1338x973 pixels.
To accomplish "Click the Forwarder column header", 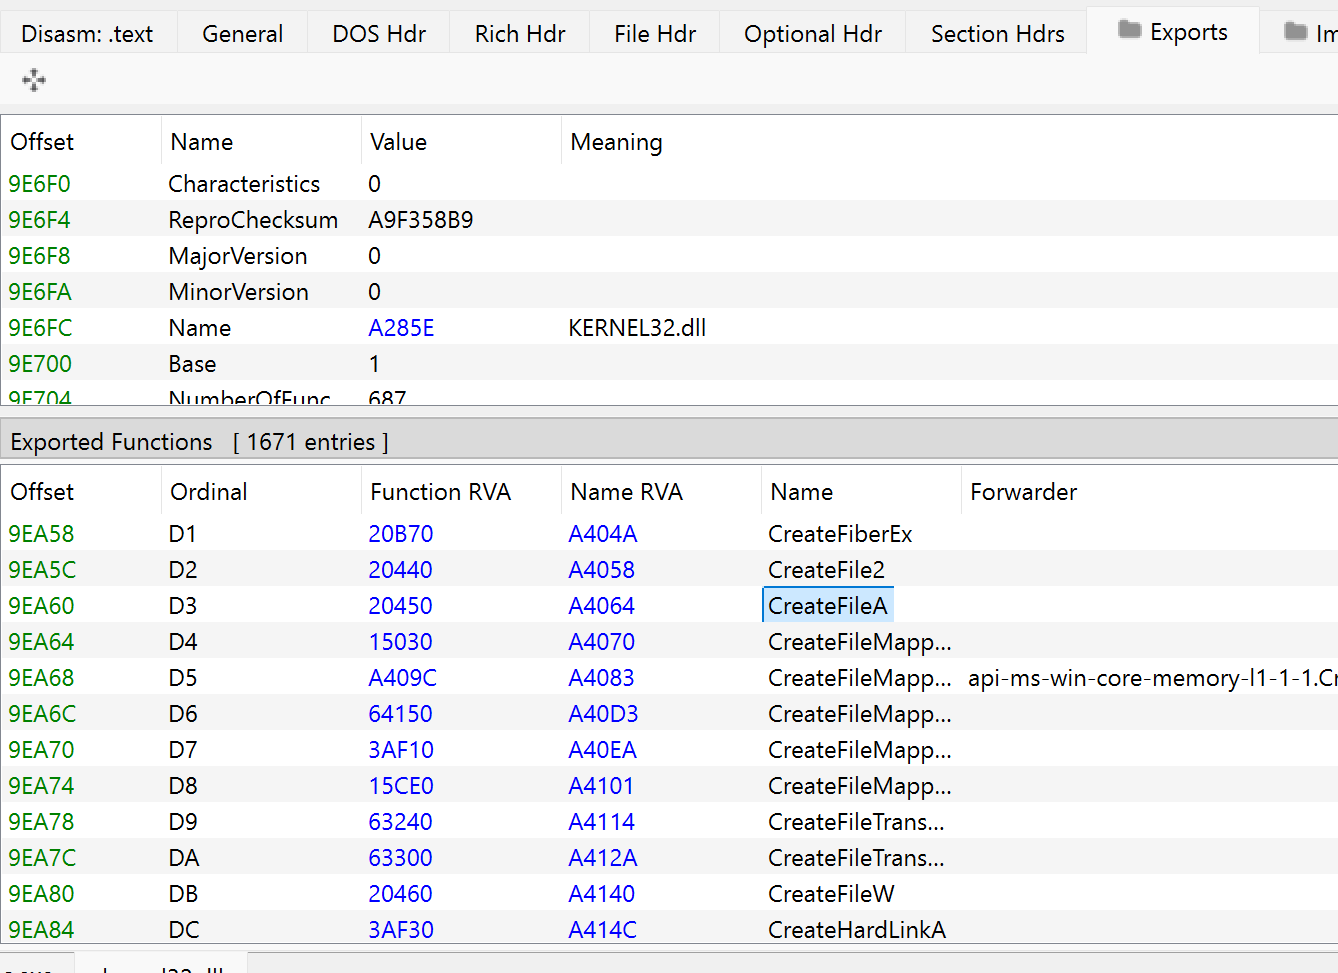I will coord(1023,492).
